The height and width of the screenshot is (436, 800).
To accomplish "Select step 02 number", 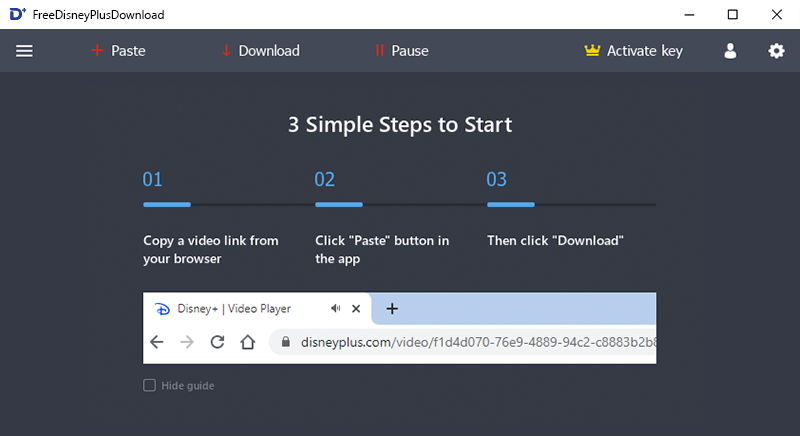I will coord(324,179).
